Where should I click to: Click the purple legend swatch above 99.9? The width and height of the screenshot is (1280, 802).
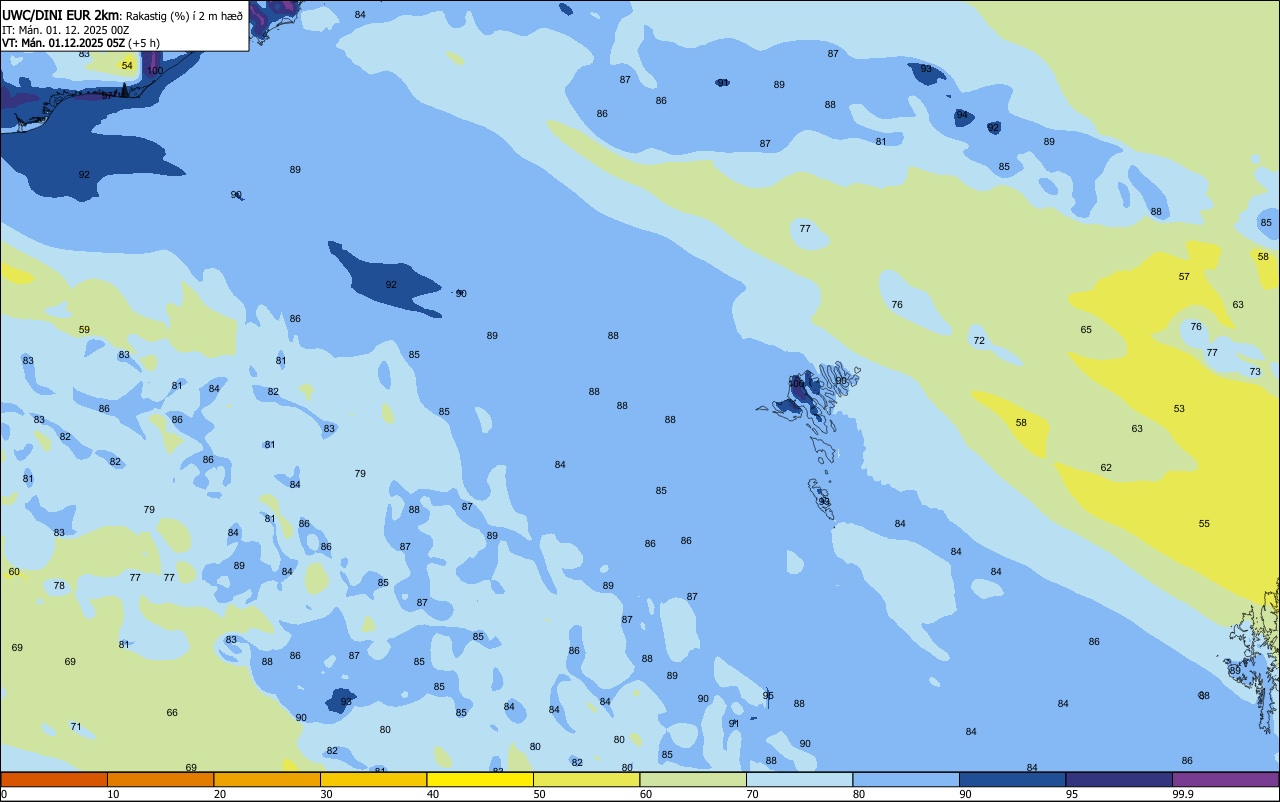point(1226,779)
